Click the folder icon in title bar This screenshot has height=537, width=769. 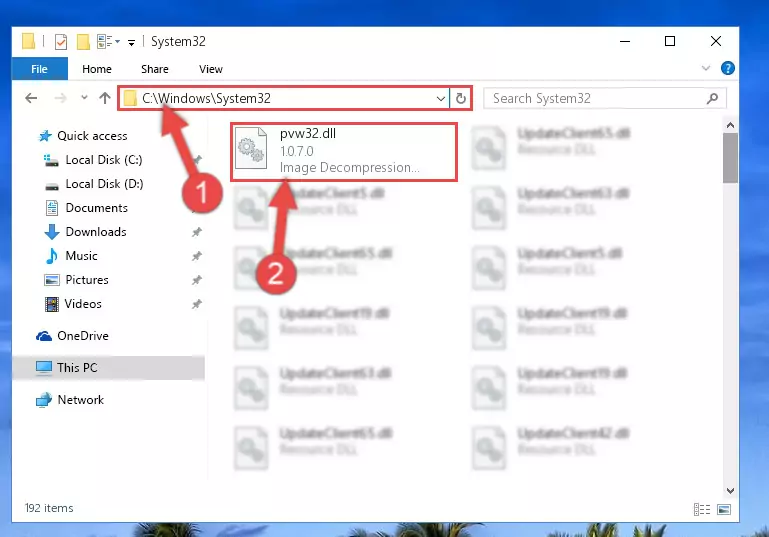28,42
